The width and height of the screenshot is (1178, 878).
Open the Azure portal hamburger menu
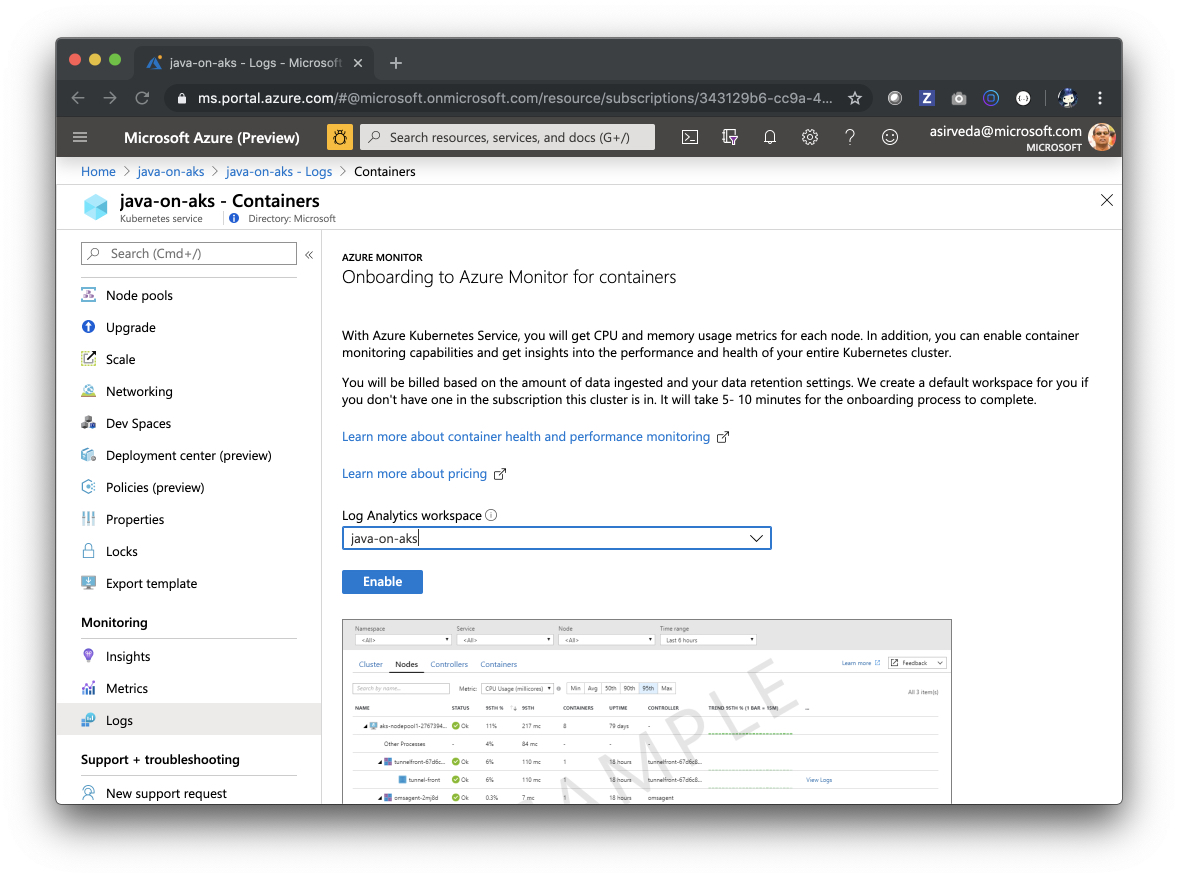pos(80,137)
